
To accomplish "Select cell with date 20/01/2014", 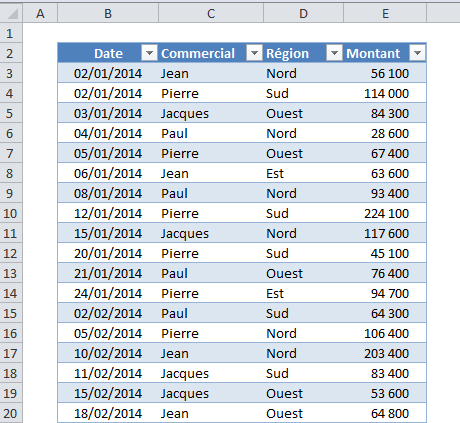I will [x=108, y=253].
